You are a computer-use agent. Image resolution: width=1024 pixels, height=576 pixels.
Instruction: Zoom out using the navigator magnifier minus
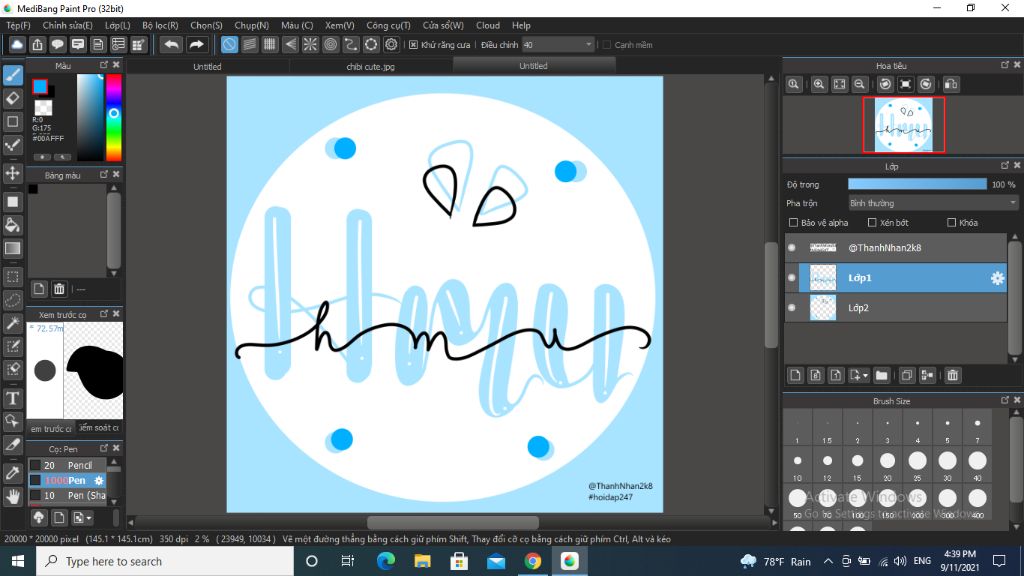point(859,84)
